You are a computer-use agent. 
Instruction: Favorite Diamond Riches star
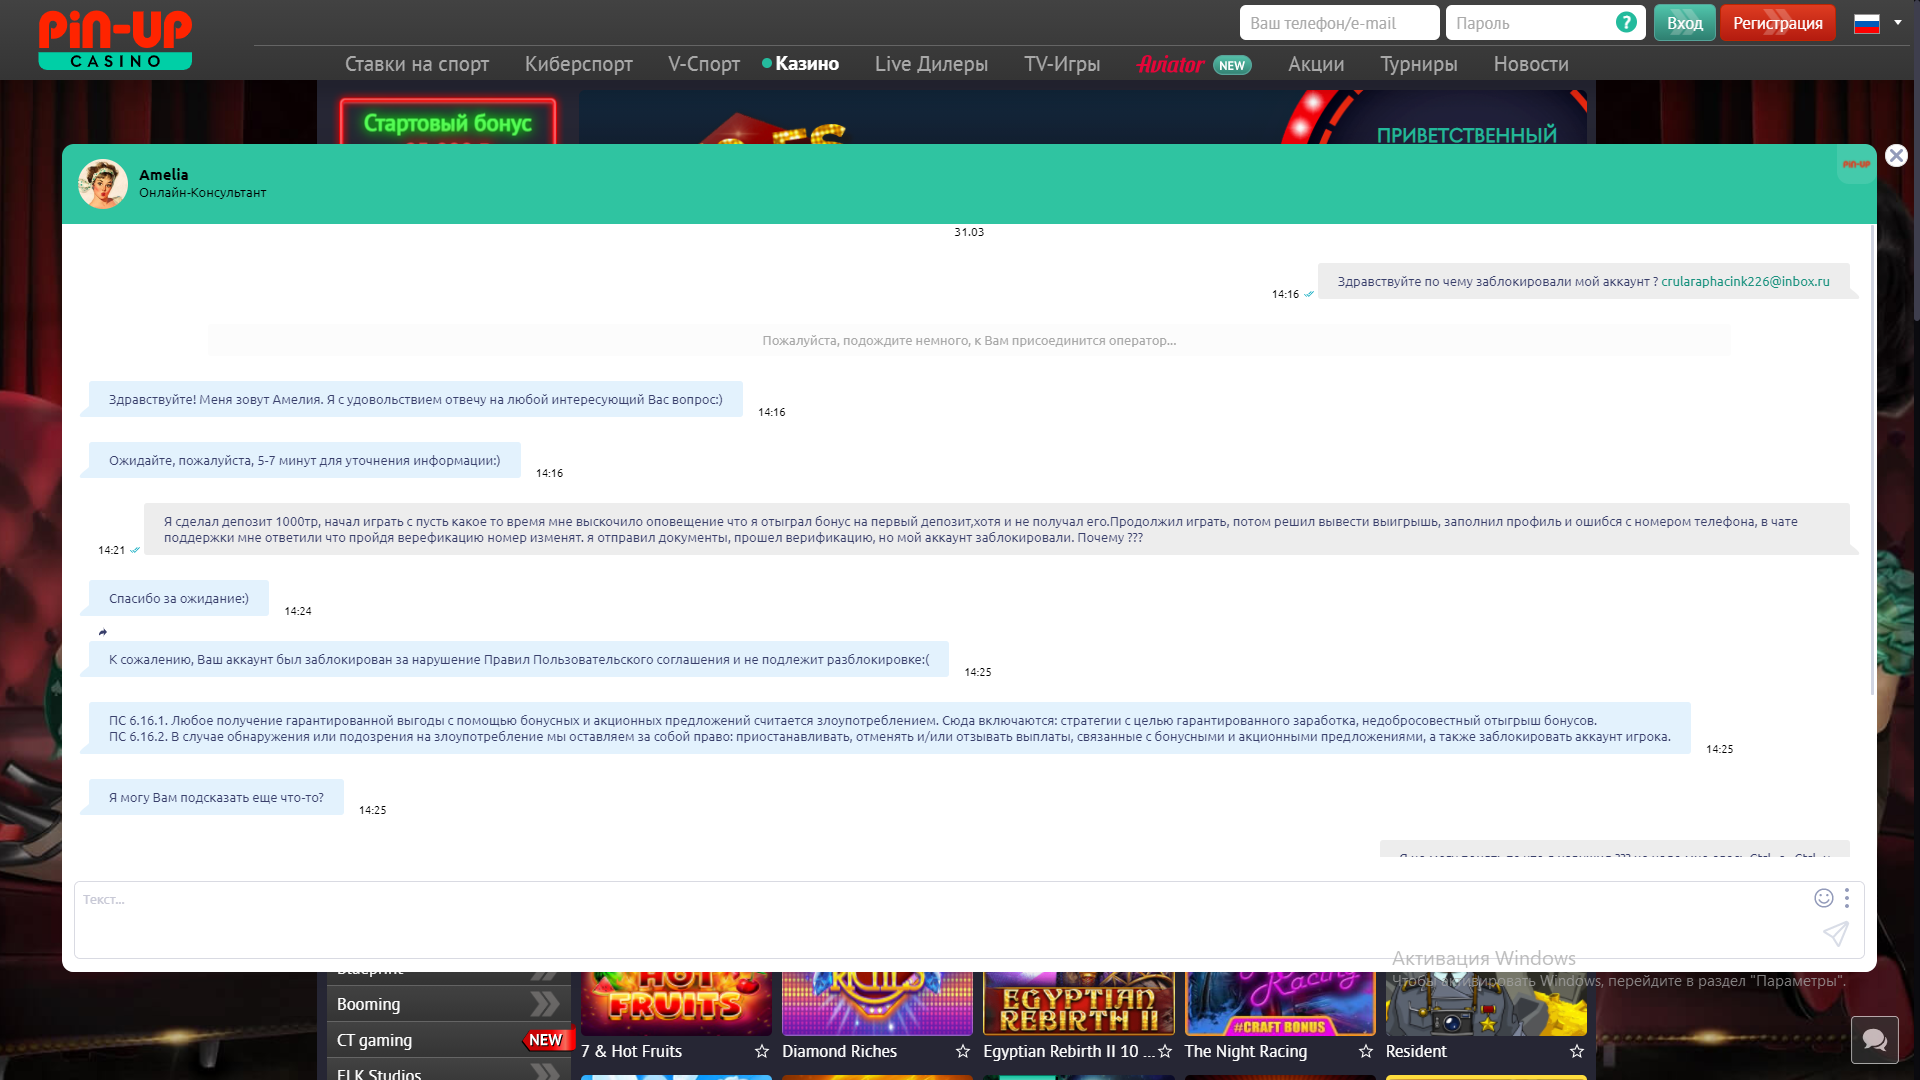pos(963,1051)
